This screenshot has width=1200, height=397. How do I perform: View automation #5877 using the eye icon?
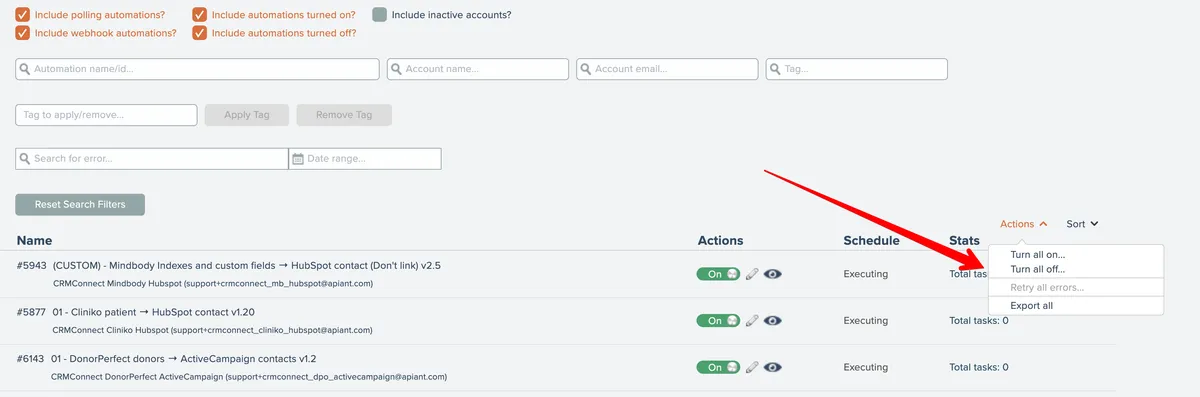click(773, 321)
